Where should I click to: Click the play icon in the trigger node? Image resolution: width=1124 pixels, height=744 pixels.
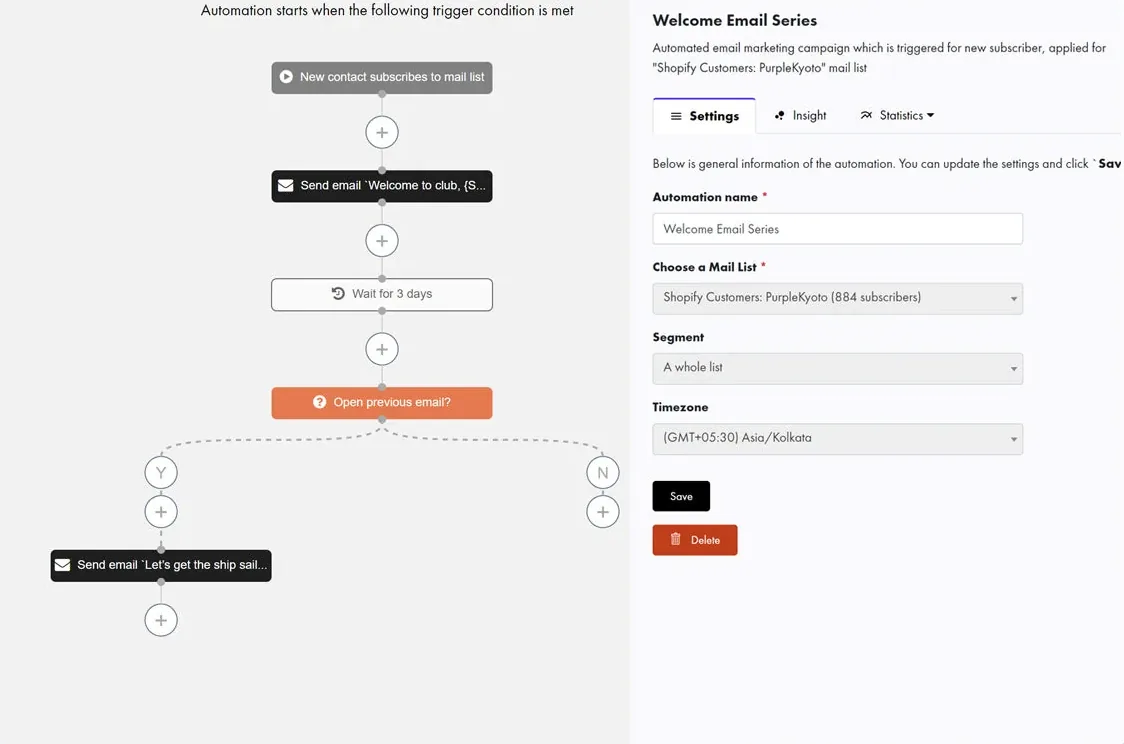pyautogui.click(x=286, y=77)
